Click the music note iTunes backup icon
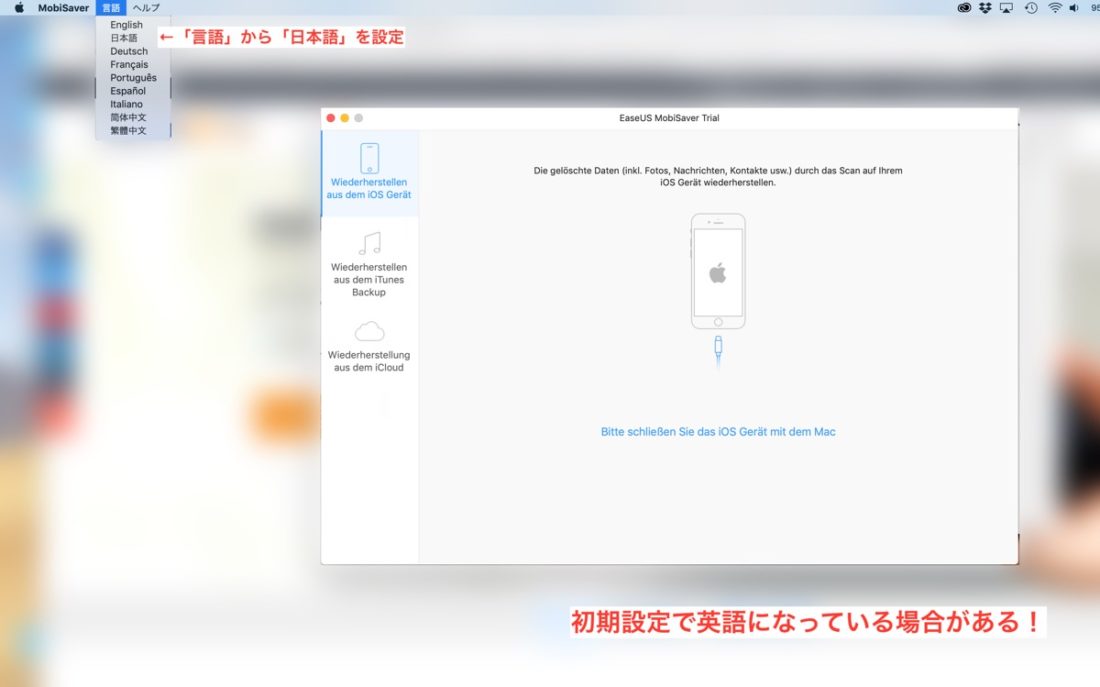1100x687 pixels. (x=370, y=244)
